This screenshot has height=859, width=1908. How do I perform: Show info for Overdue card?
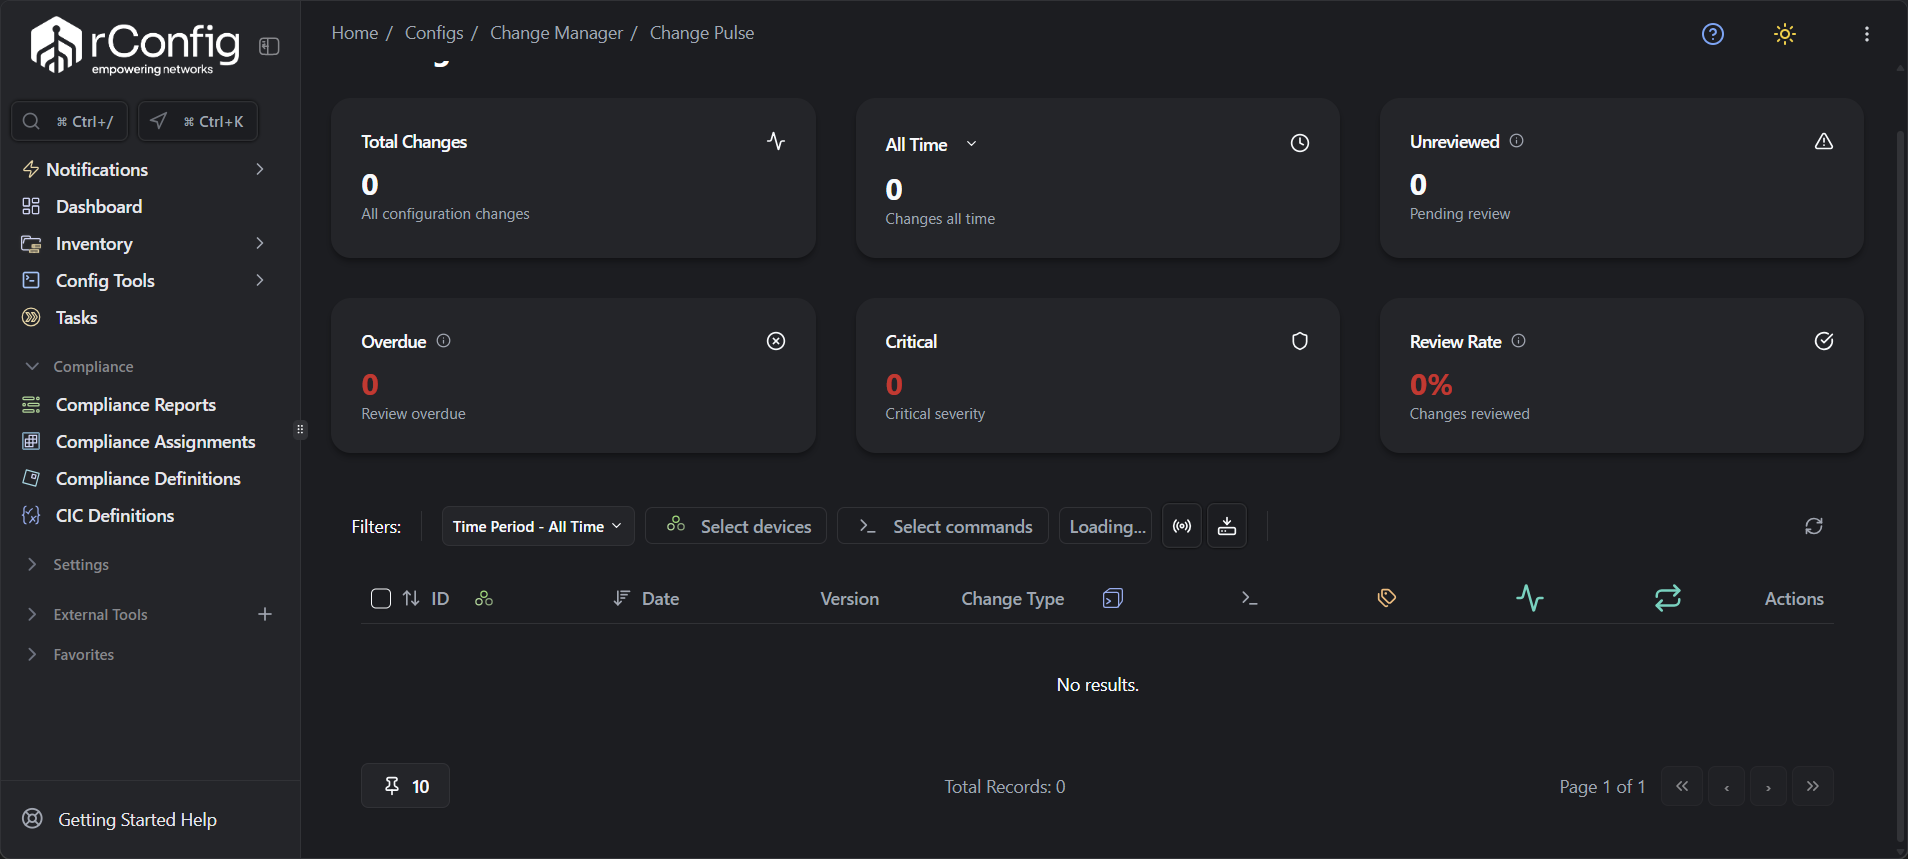[444, 341]
